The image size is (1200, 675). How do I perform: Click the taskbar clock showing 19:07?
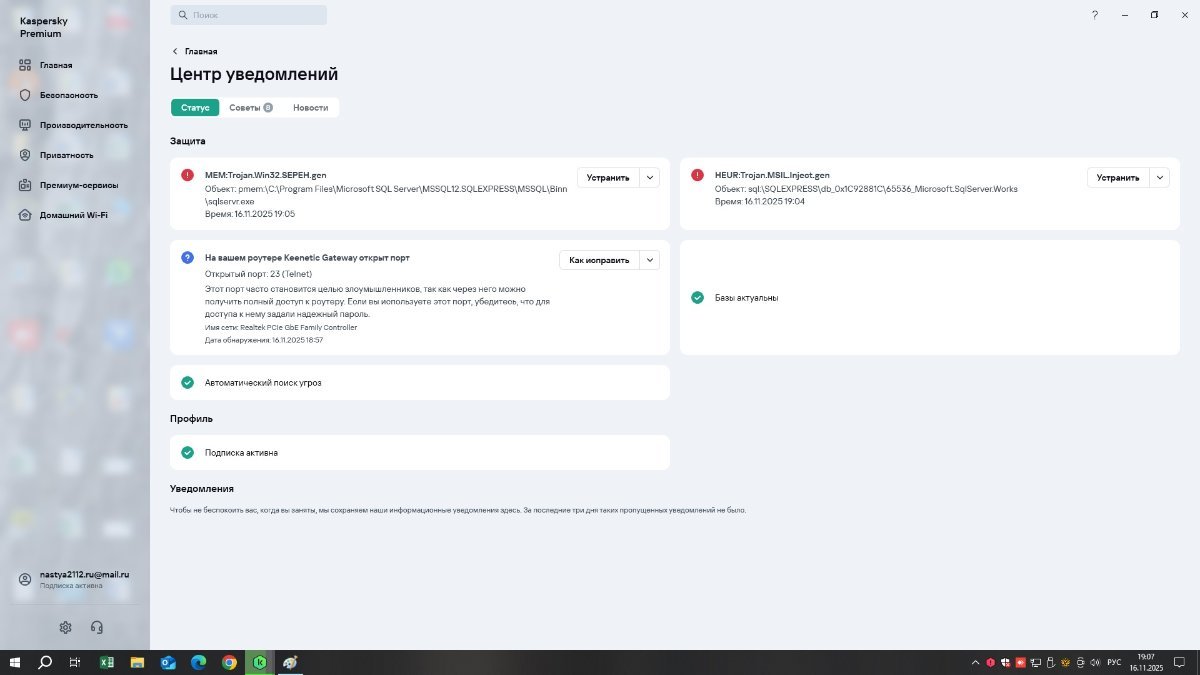[1146, 662]
